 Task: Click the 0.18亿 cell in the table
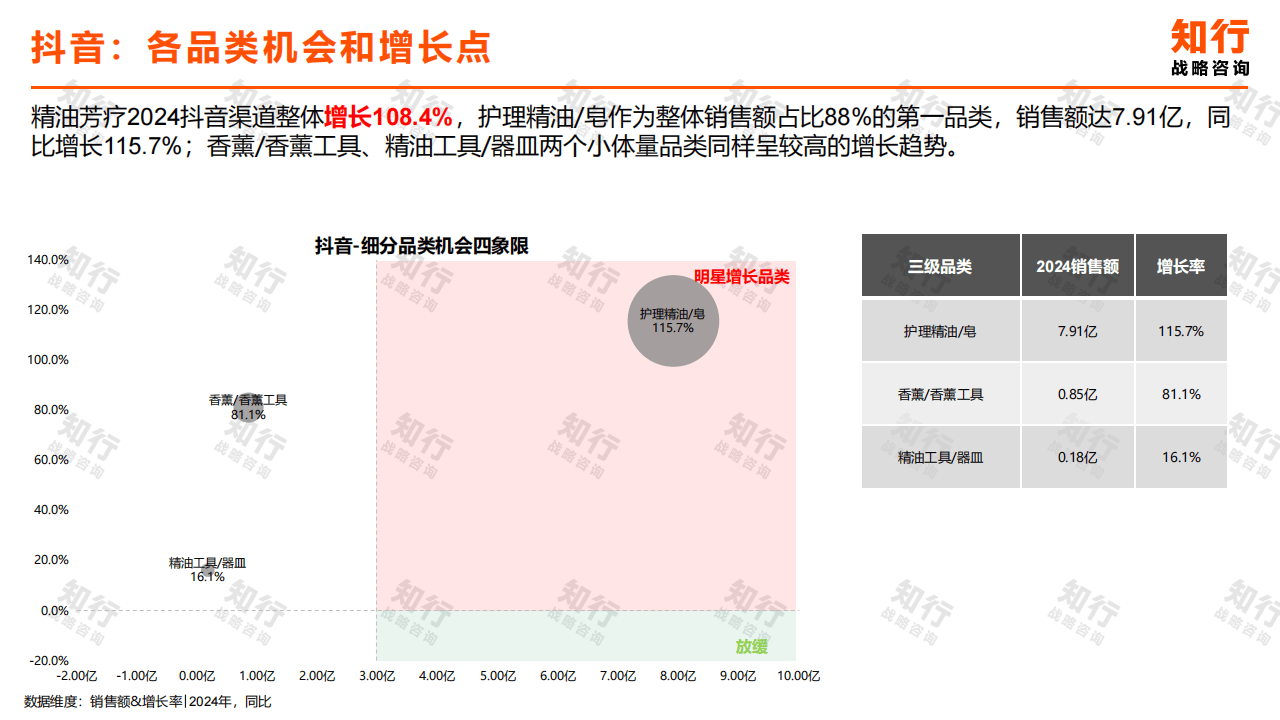(x=1077, y=457)
